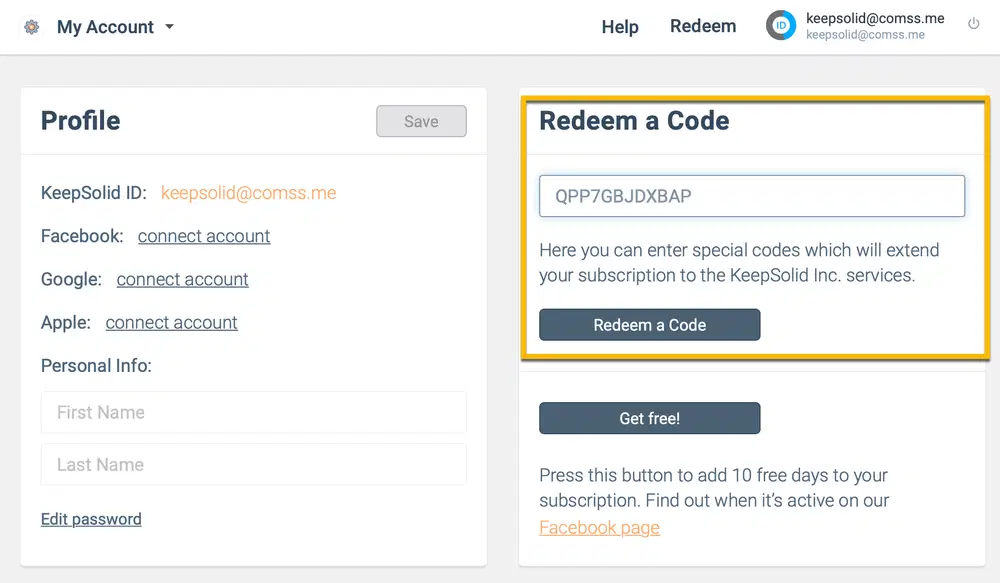This screenshot has width=1000, height=583.
Task: Click the Redeem a Code heading
Action: [x=634, y=121]
